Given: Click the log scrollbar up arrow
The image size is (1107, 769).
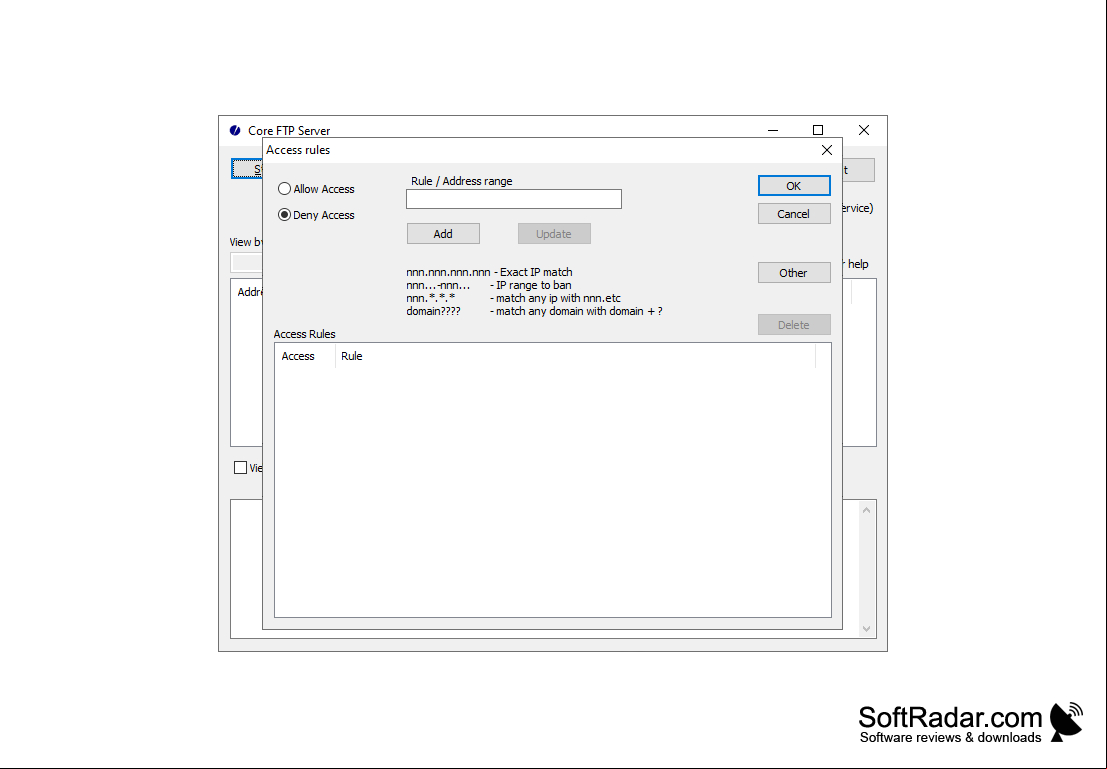Looking at the screenshot, I should tap(866, 510).
